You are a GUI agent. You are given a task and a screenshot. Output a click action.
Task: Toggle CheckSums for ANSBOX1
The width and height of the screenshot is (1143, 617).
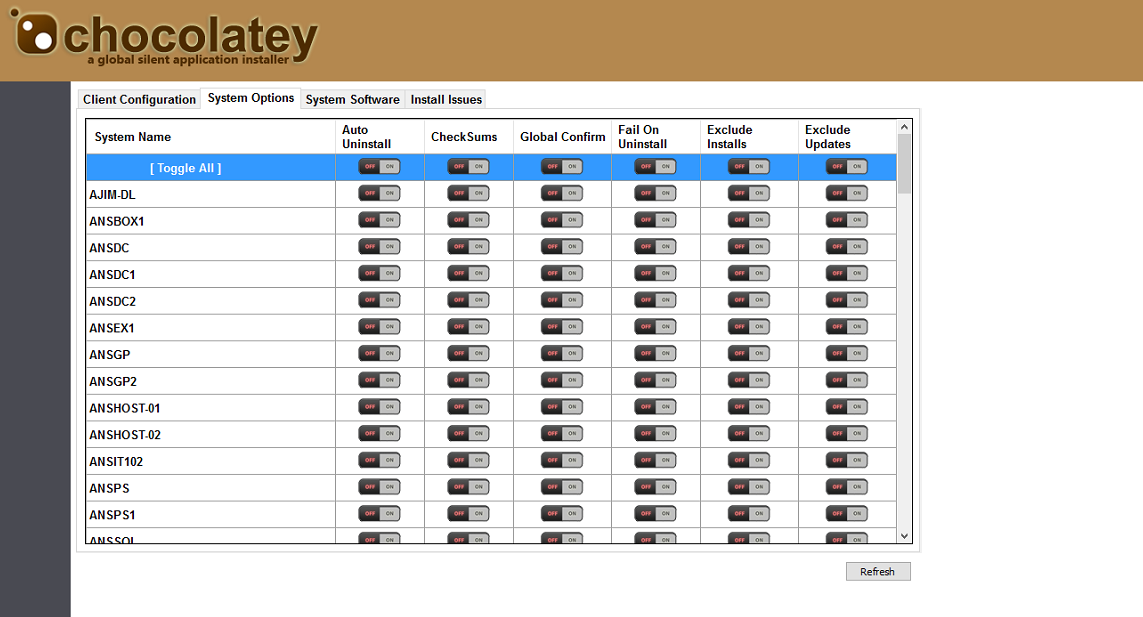click(x=468, y=220)
